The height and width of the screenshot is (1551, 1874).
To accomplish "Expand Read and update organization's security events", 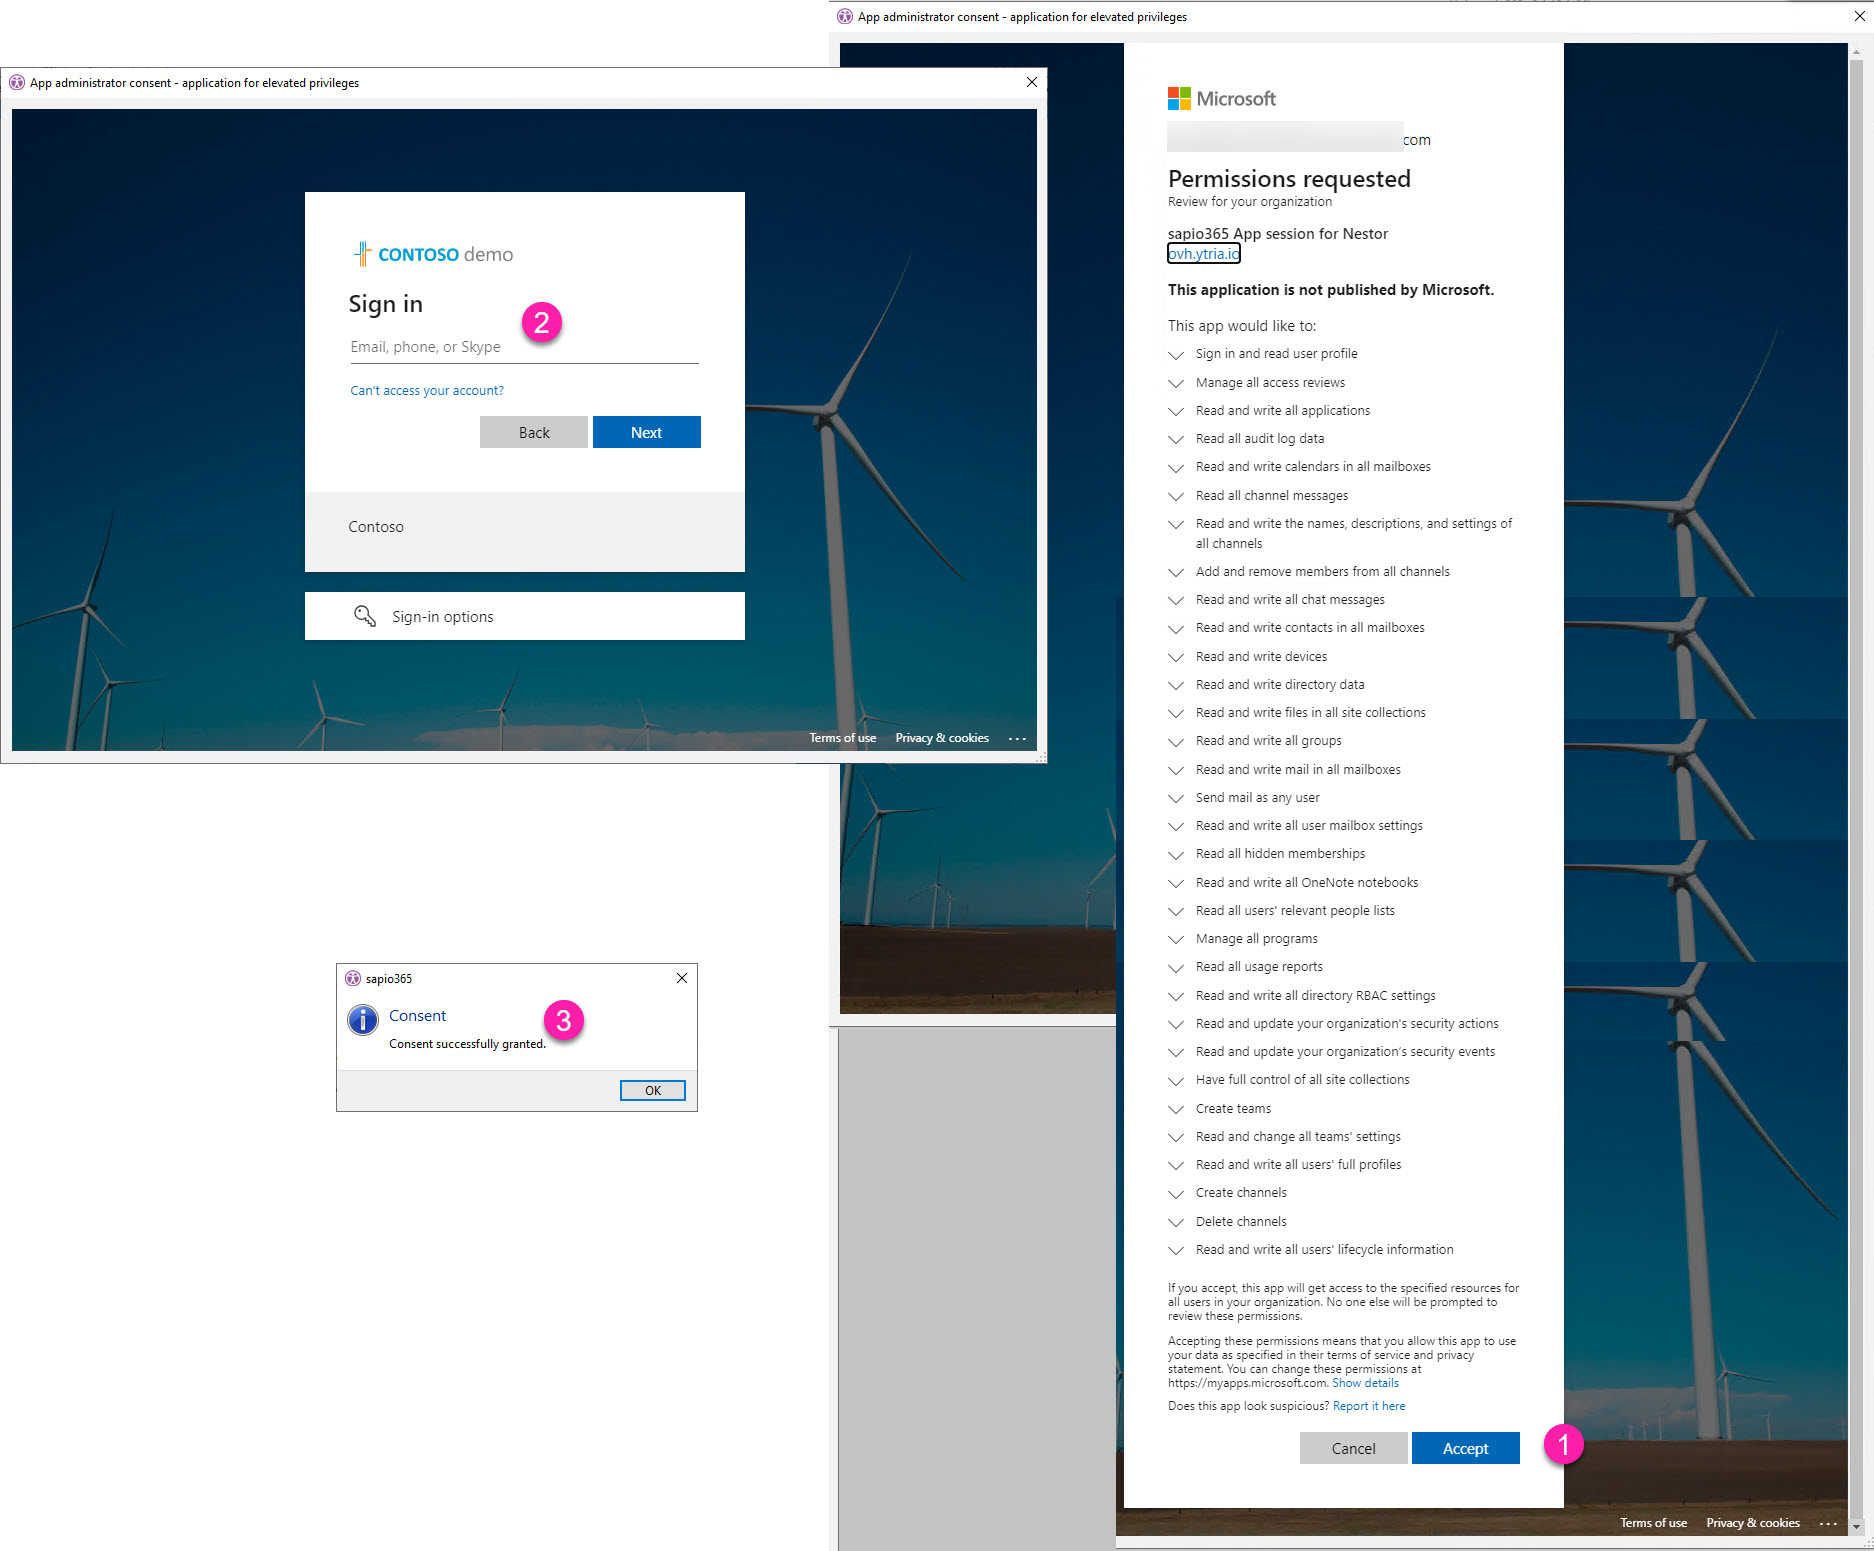I will [x=1176, y=1052].
